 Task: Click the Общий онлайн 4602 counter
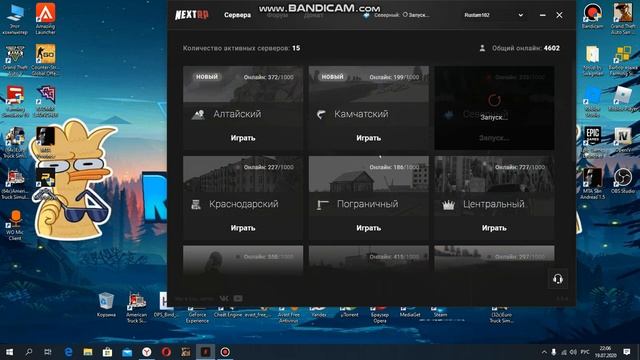pyautogui.click(x=520, y=48)
